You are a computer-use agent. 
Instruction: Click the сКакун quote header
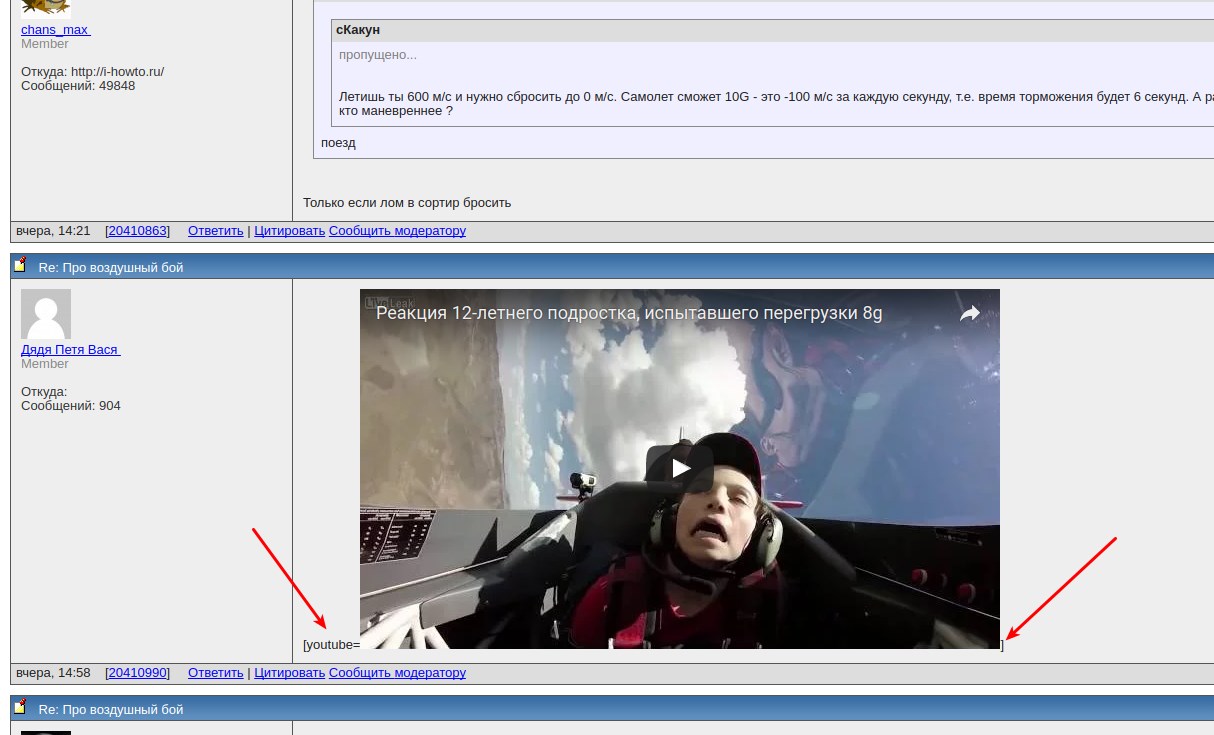(x=358, y=30)
